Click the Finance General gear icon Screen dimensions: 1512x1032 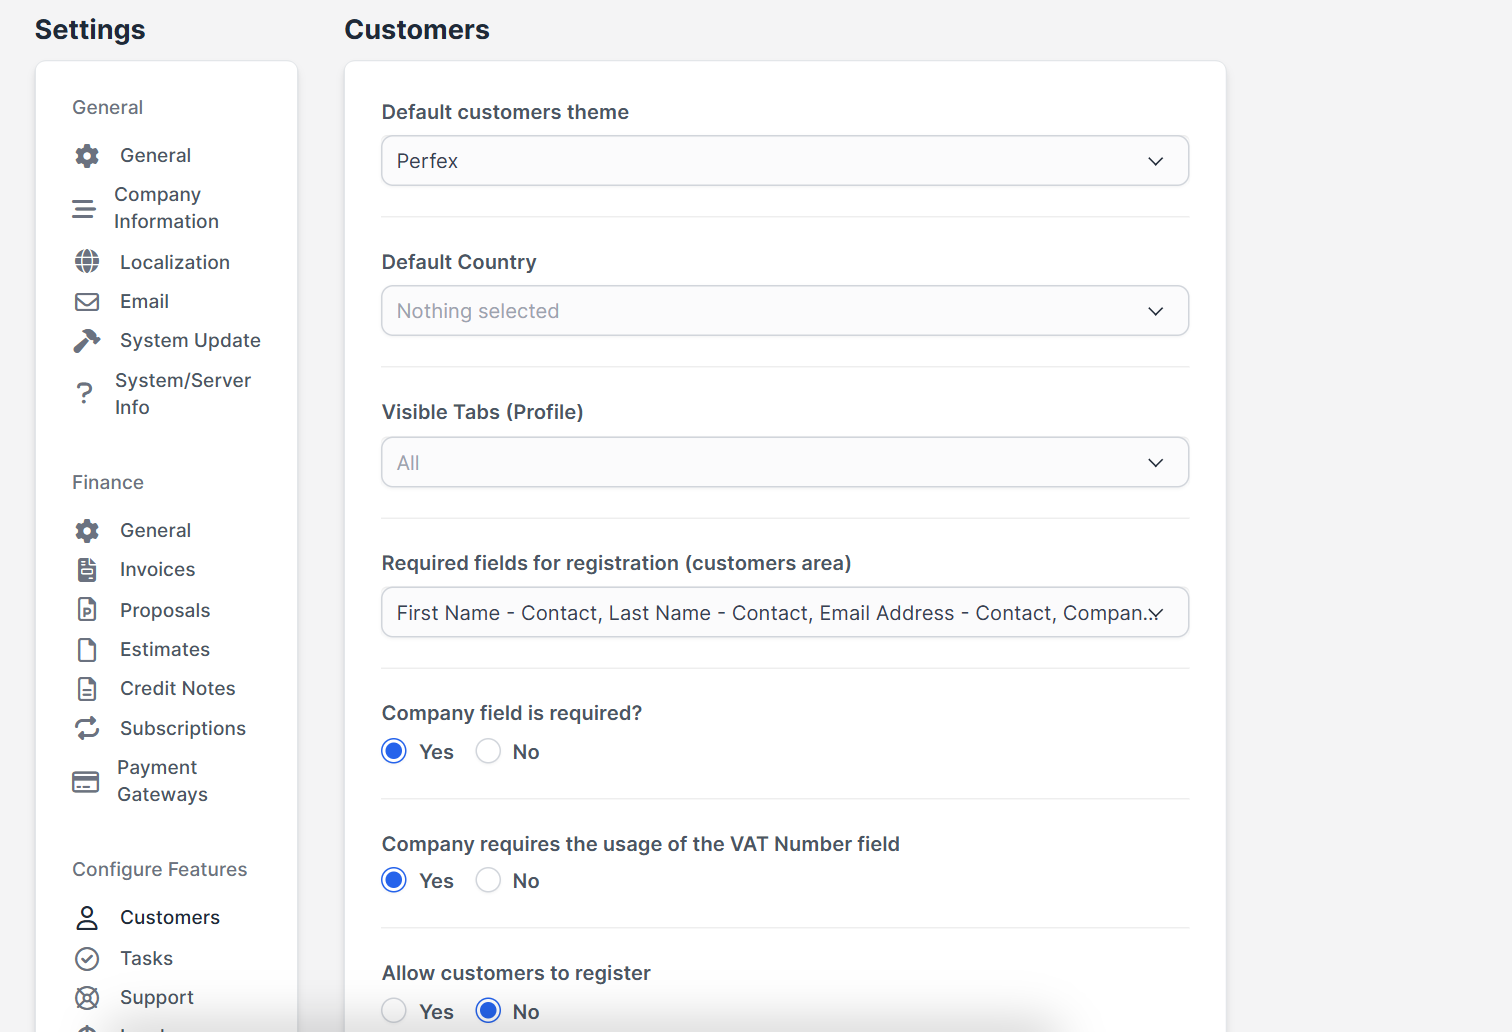click(87, 531)
